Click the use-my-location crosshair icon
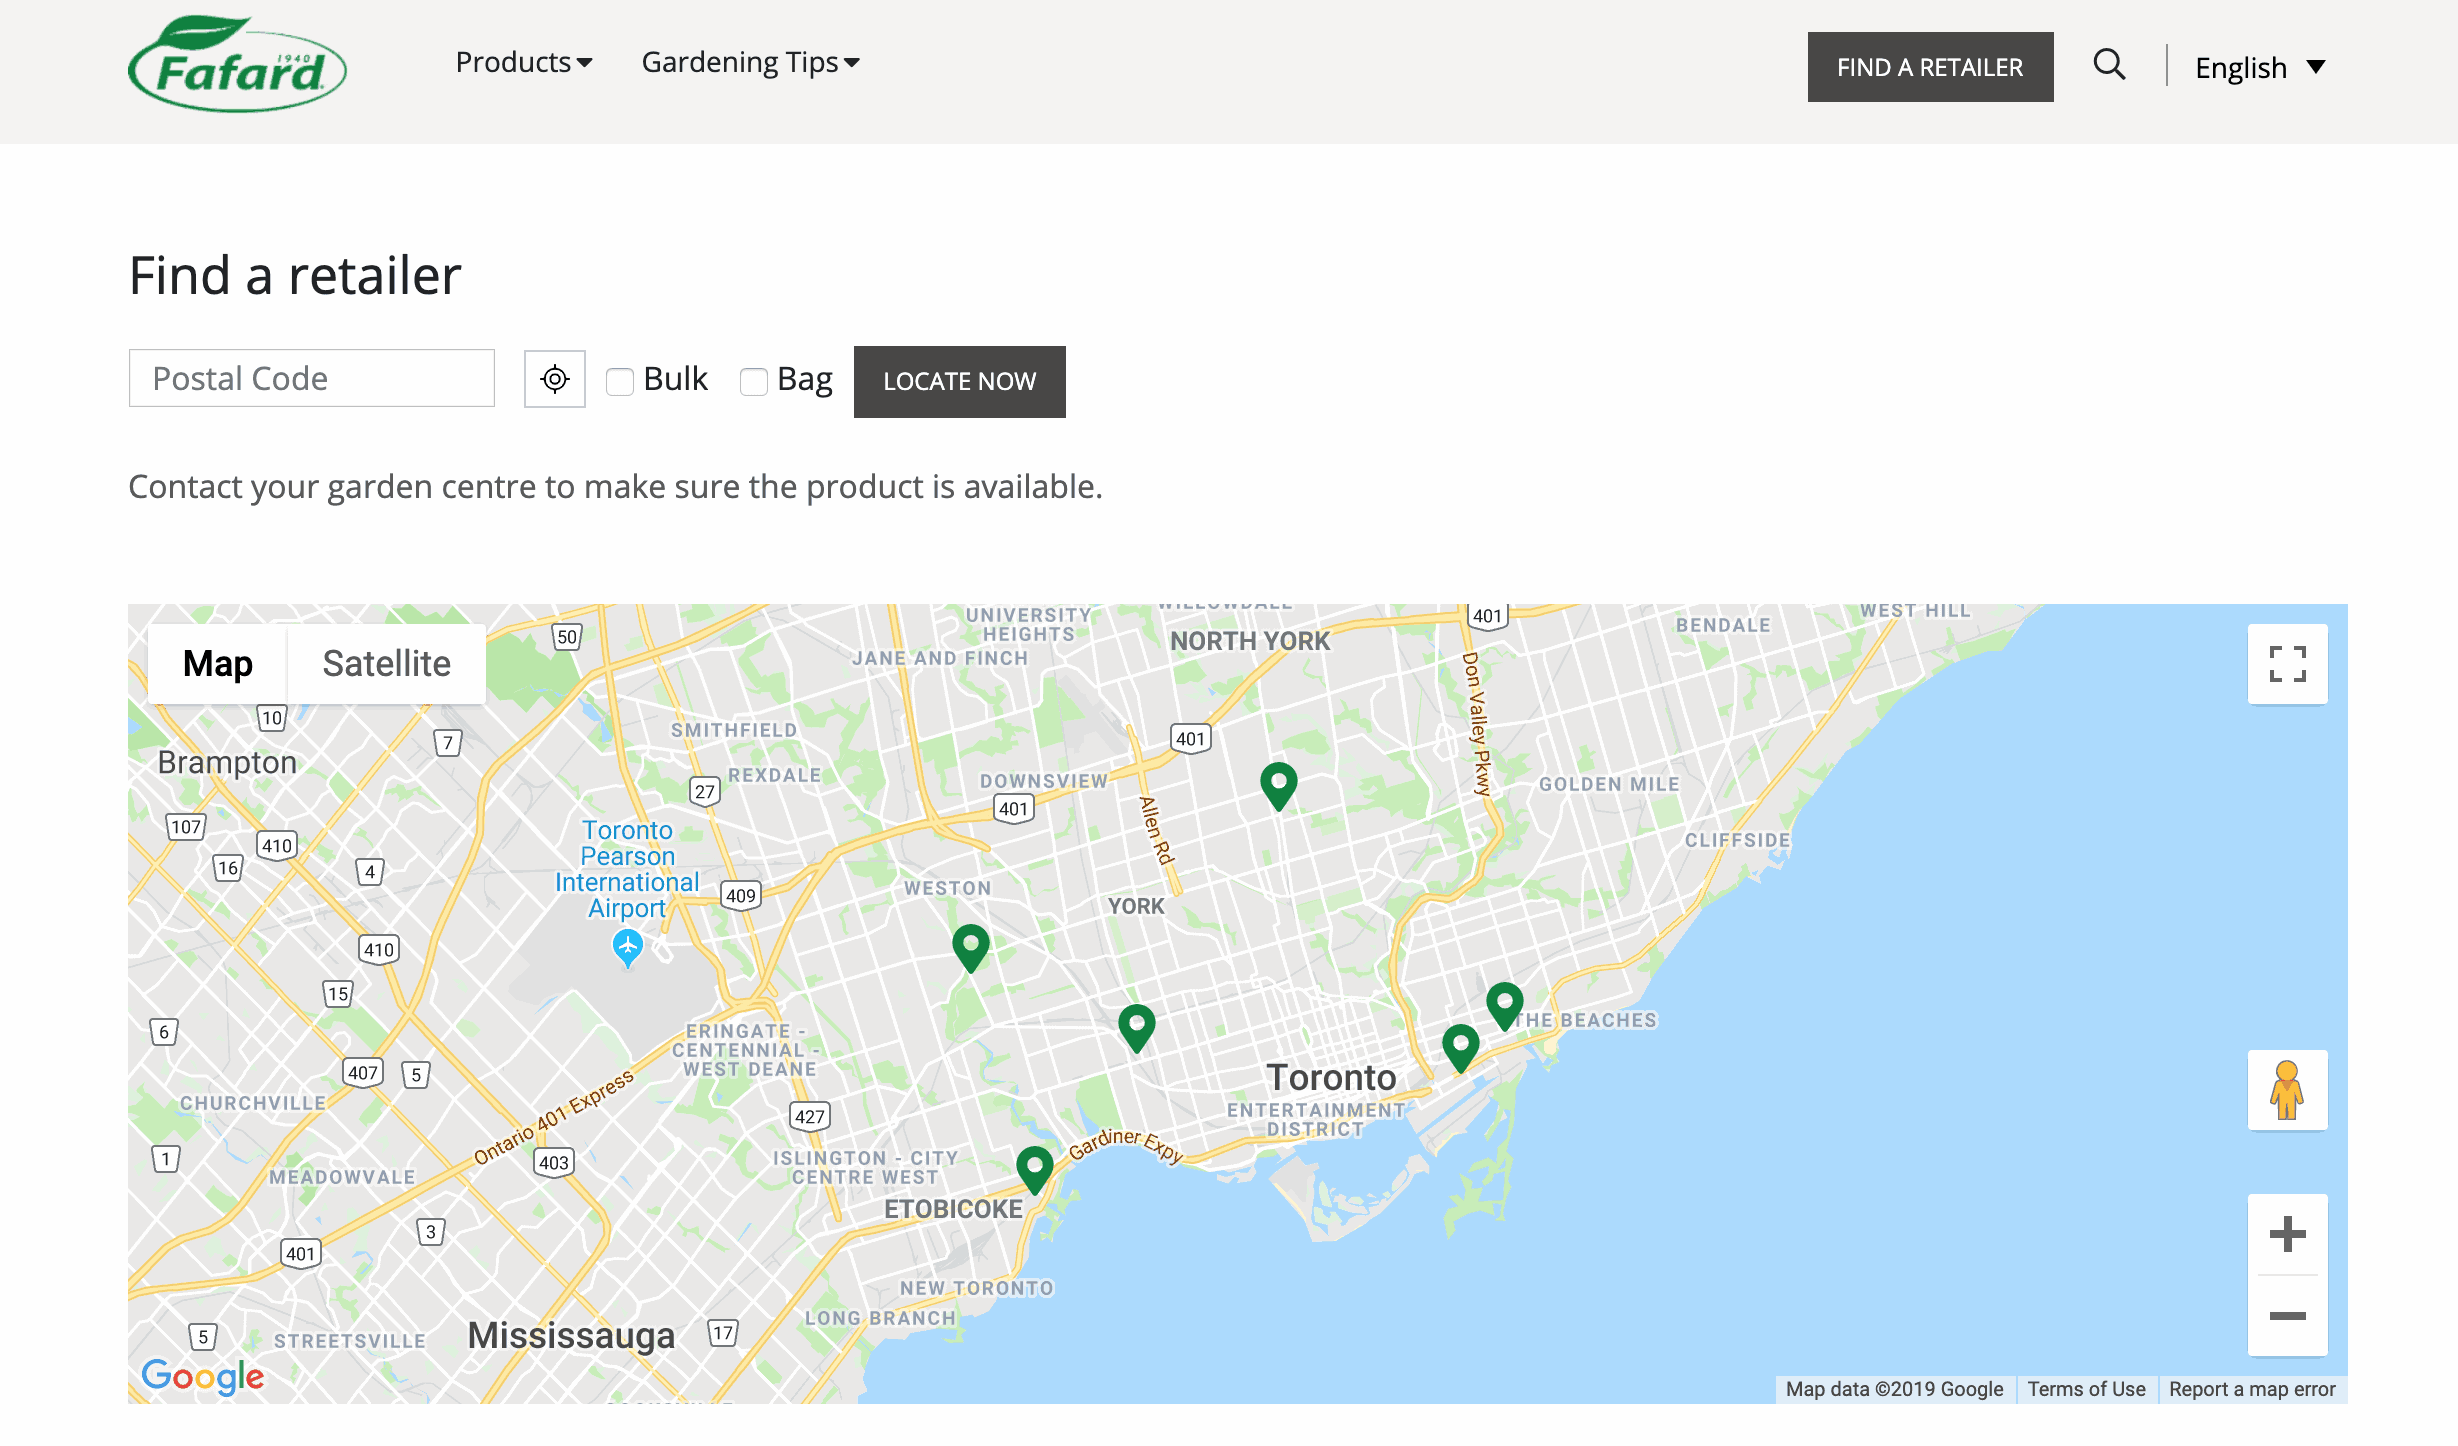This screenshot has height=1446, width=2458. (x=555, y=379)
